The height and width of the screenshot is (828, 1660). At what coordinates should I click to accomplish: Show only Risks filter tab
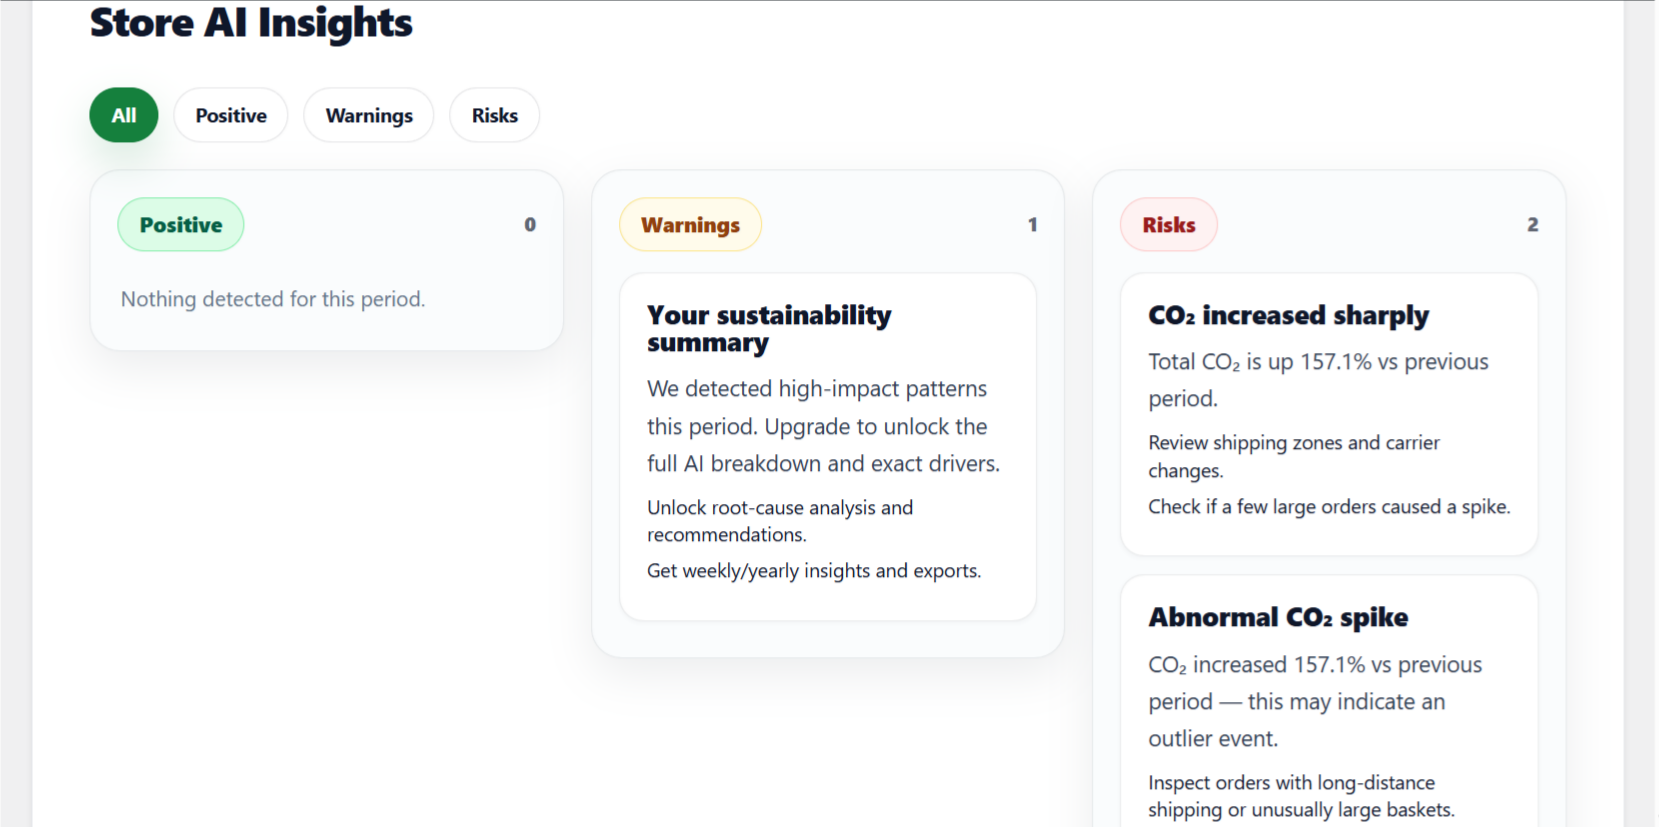pos(495,115)
